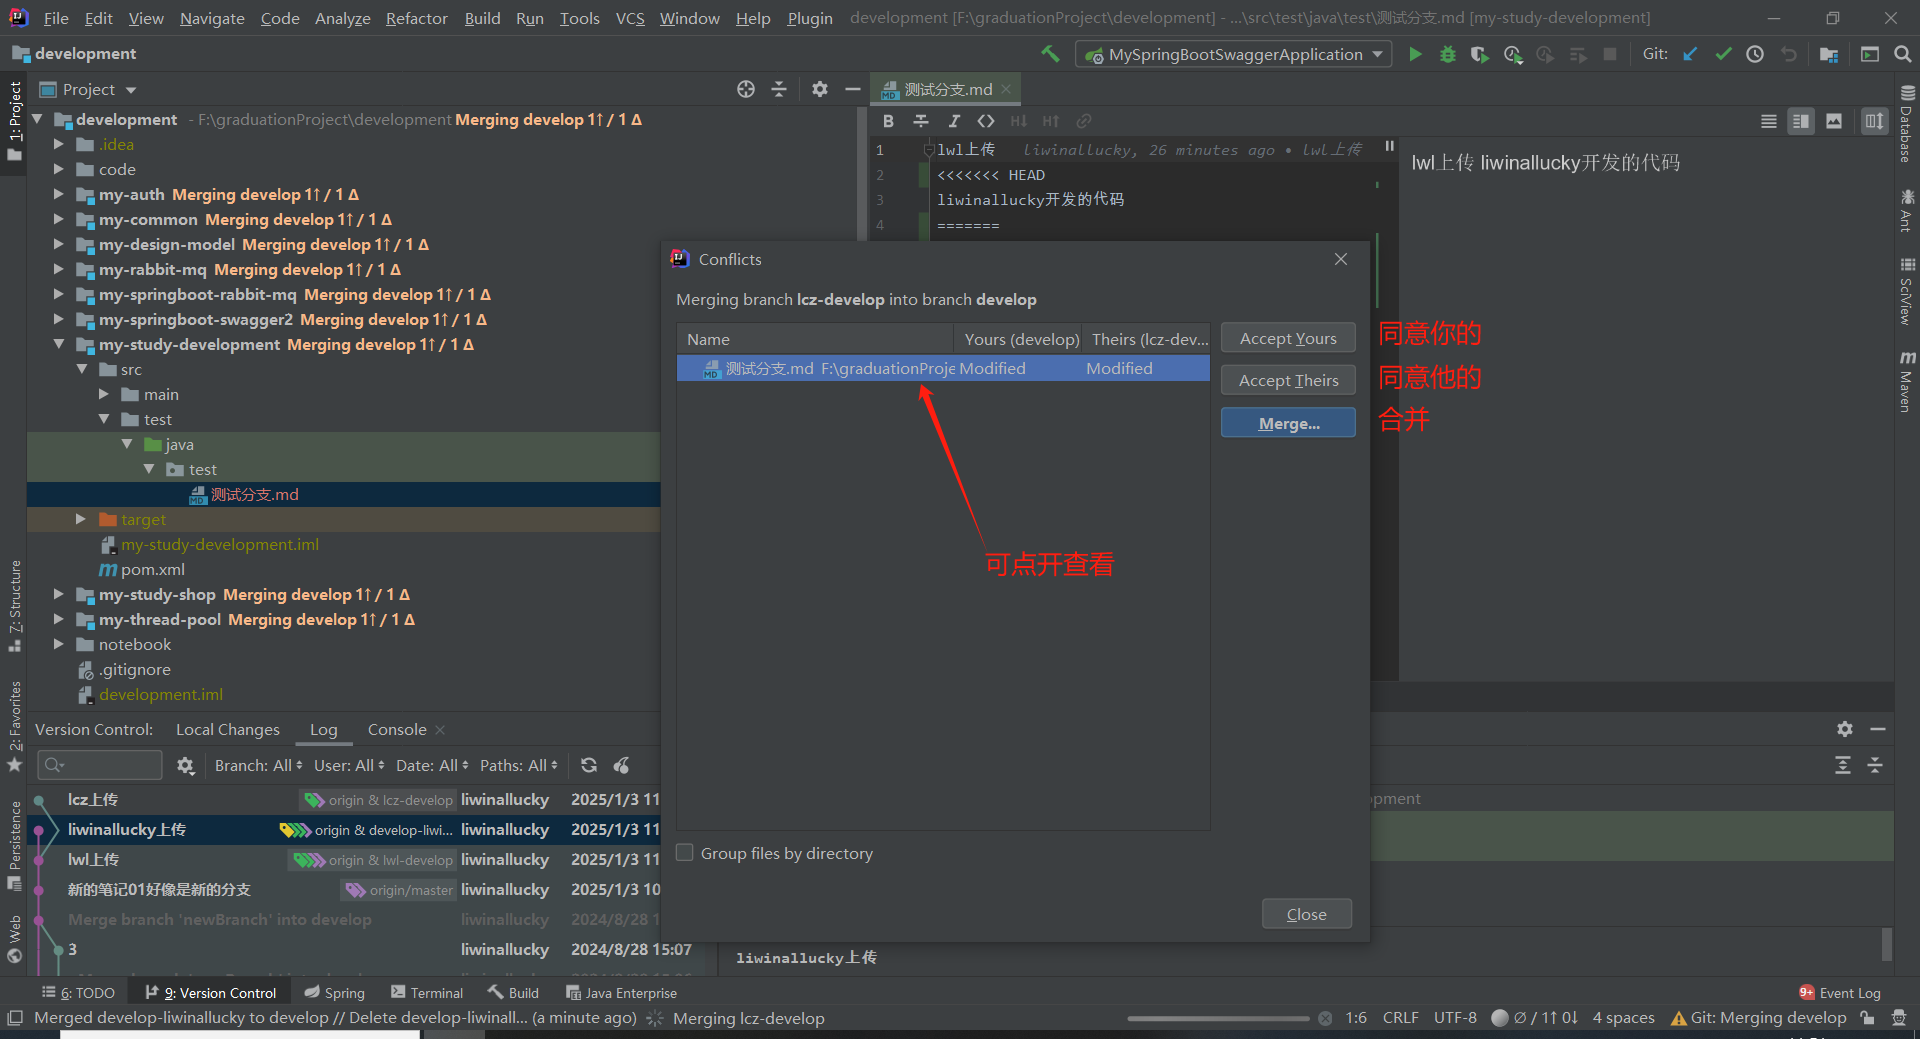Open the Terminal tool window tab
Image resolution: width=1920 pixels, height=1039 pixels.
pos(428,993)
